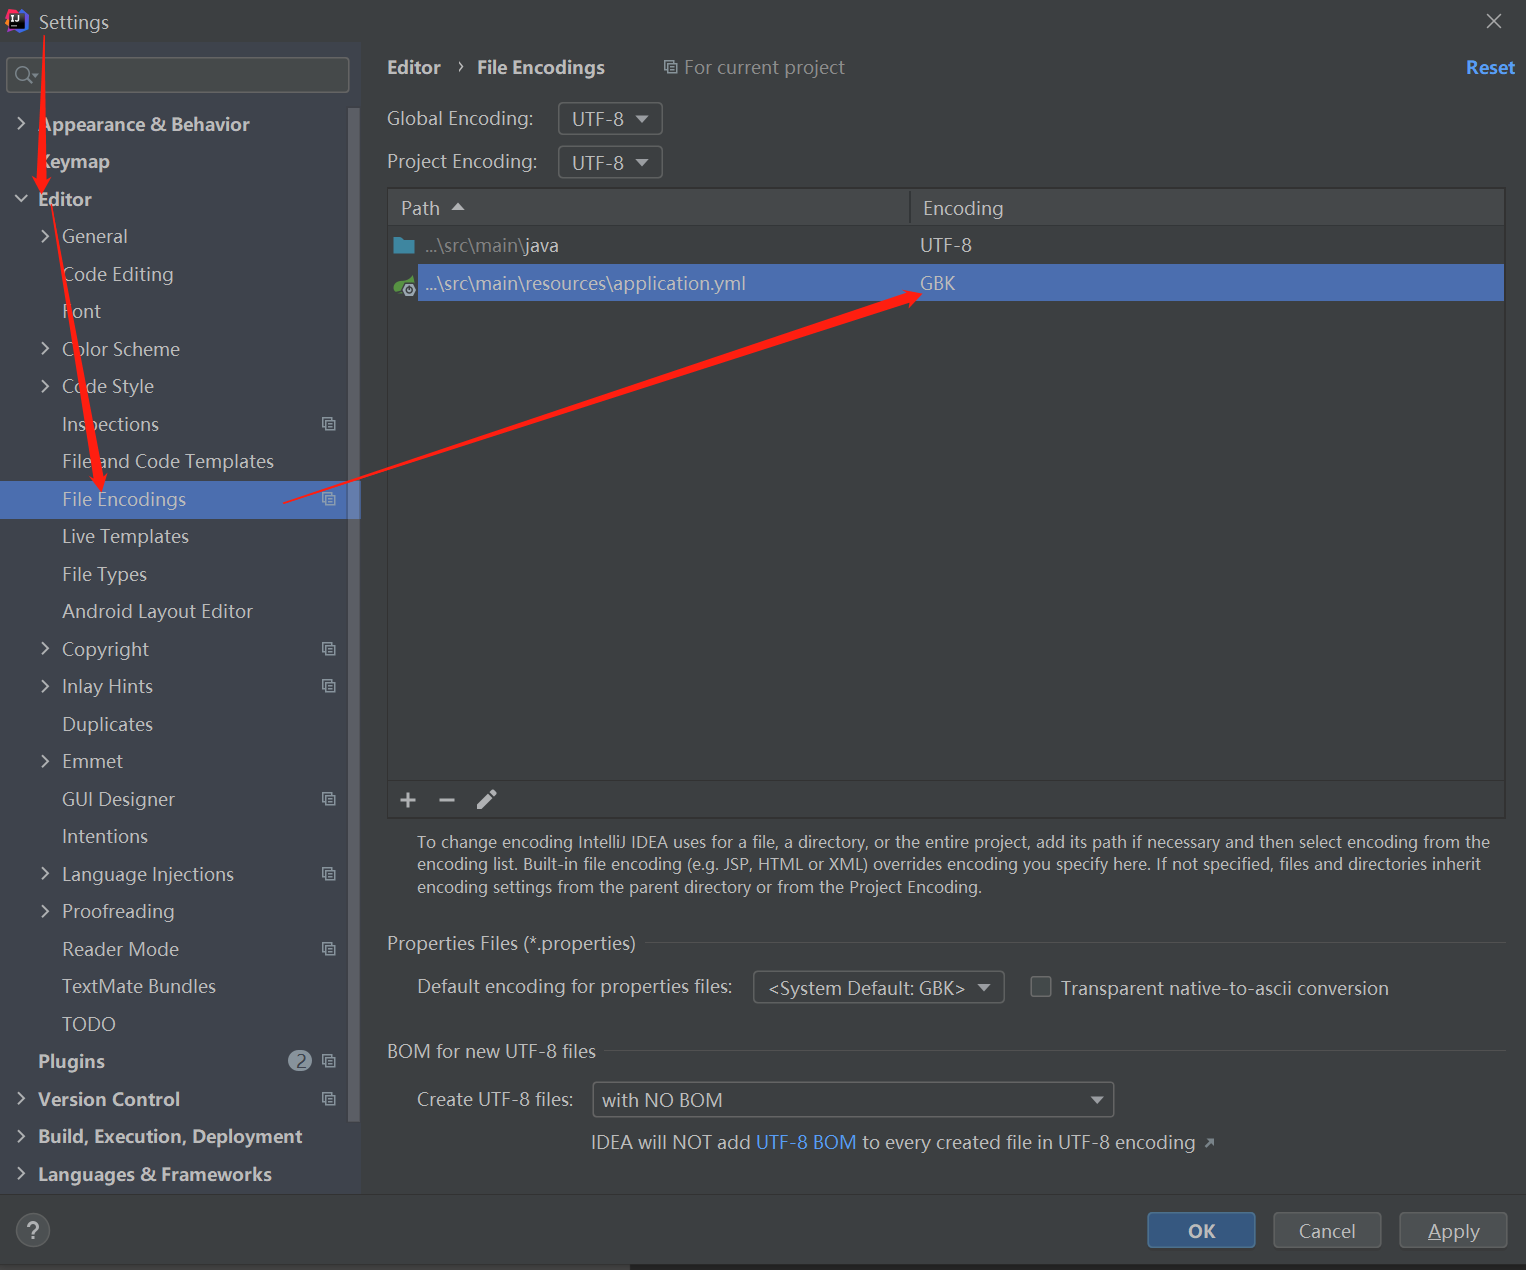This screenshot has width=1526, height=1270.
Task: Click the Plugins update count badge
Action: [x=300, y=1061]
